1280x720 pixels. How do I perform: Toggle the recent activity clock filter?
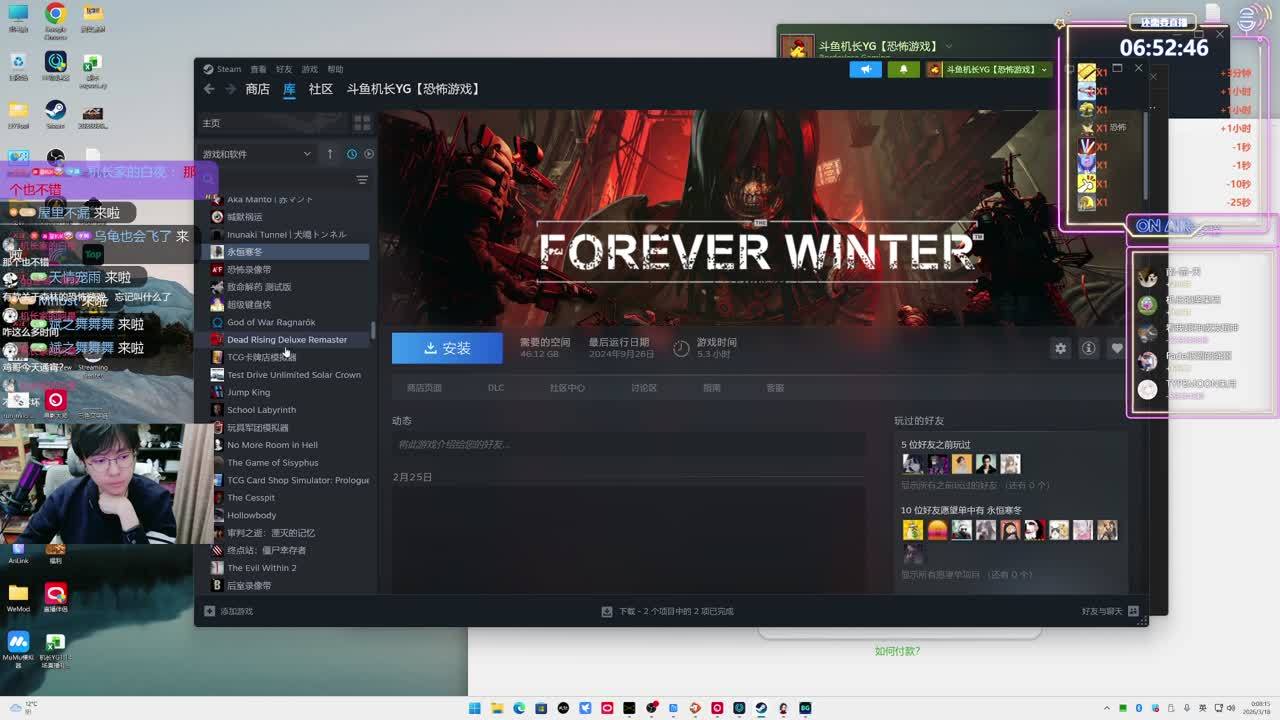[352, 154]
